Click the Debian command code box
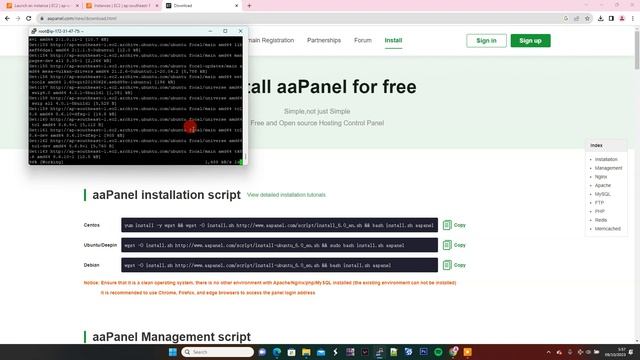This screenshot has height=360, width=640. point(280,265)
